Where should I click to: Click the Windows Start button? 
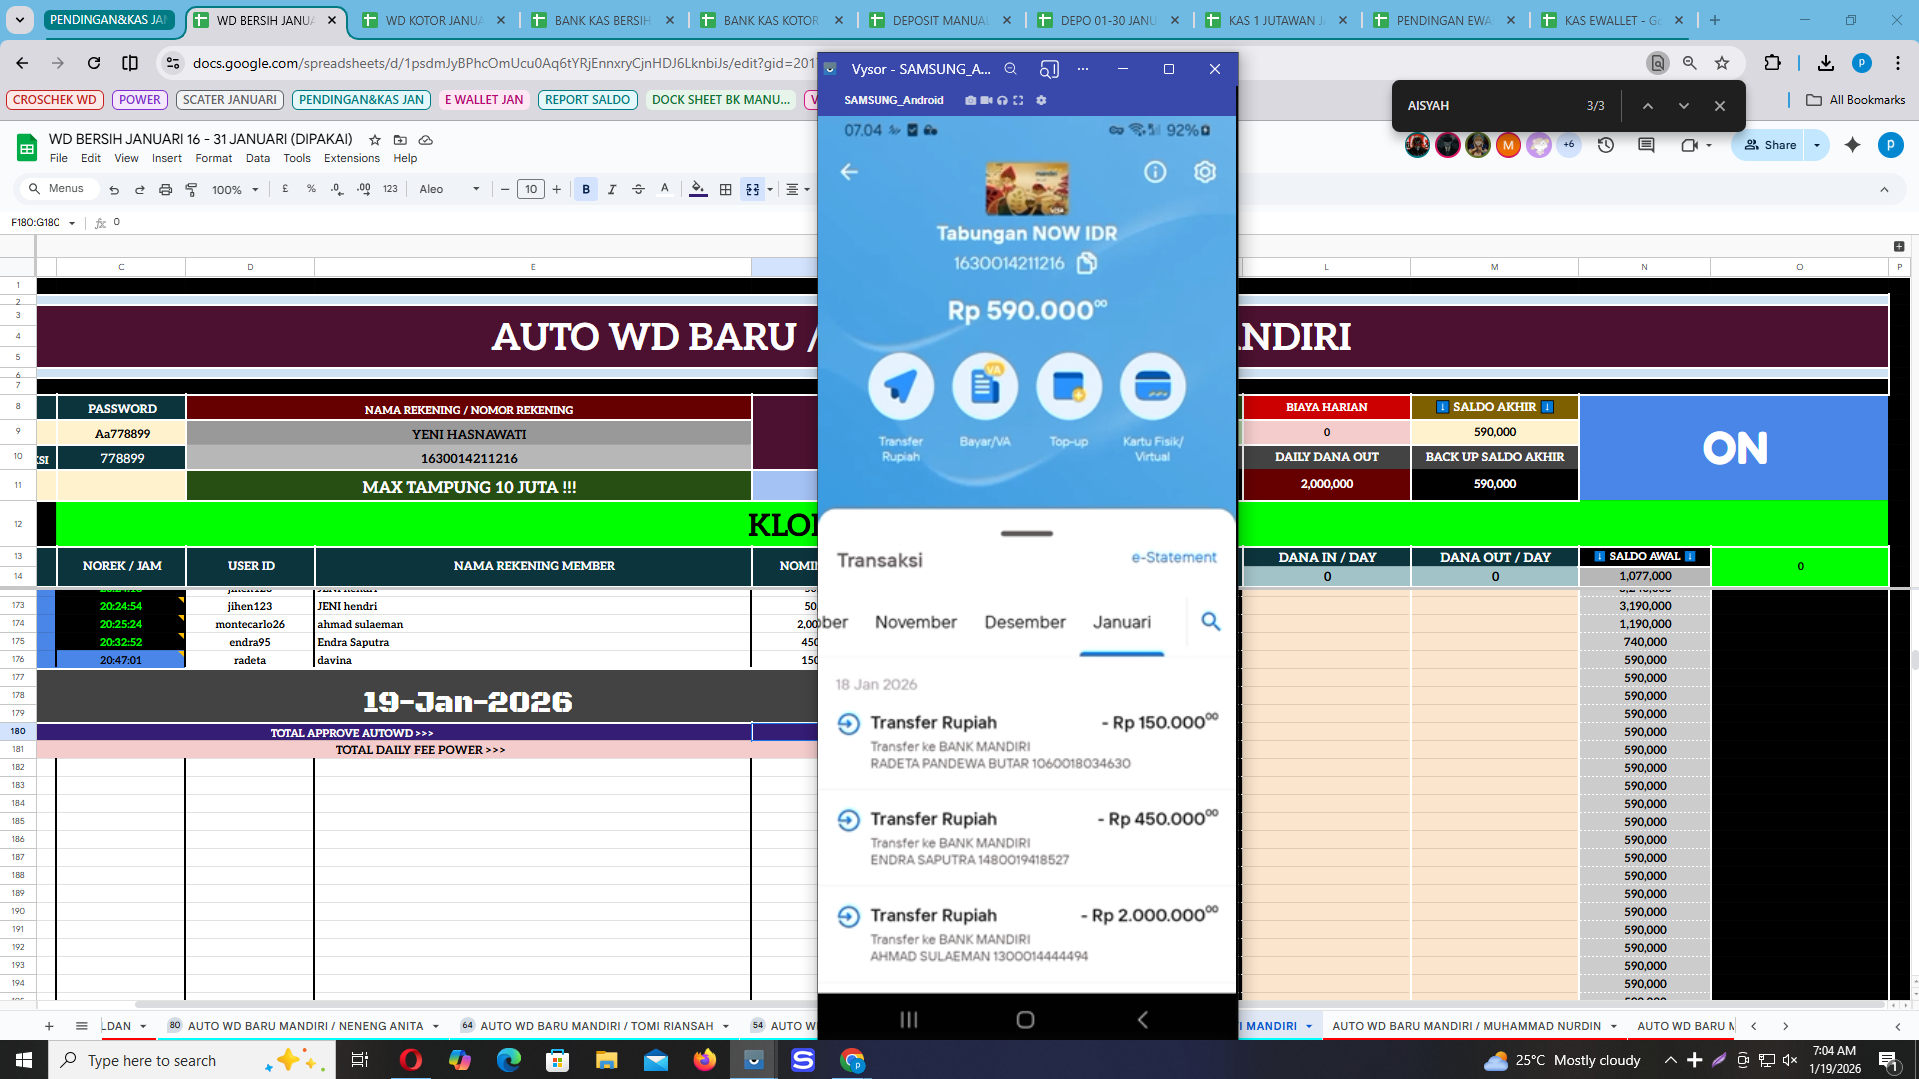(24, 1060)
